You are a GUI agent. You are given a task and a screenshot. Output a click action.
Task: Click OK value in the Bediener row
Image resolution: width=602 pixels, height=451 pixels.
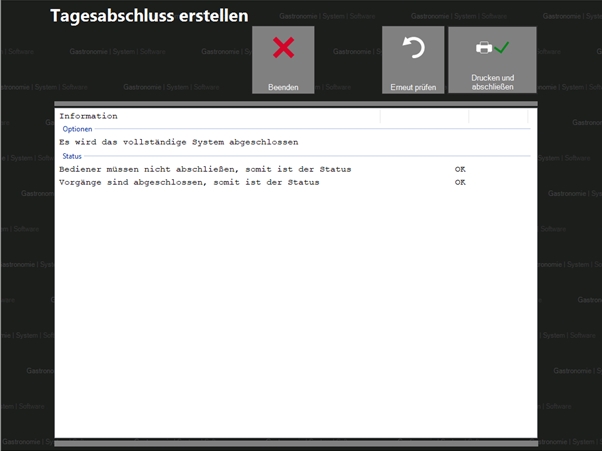pos(460,169)
